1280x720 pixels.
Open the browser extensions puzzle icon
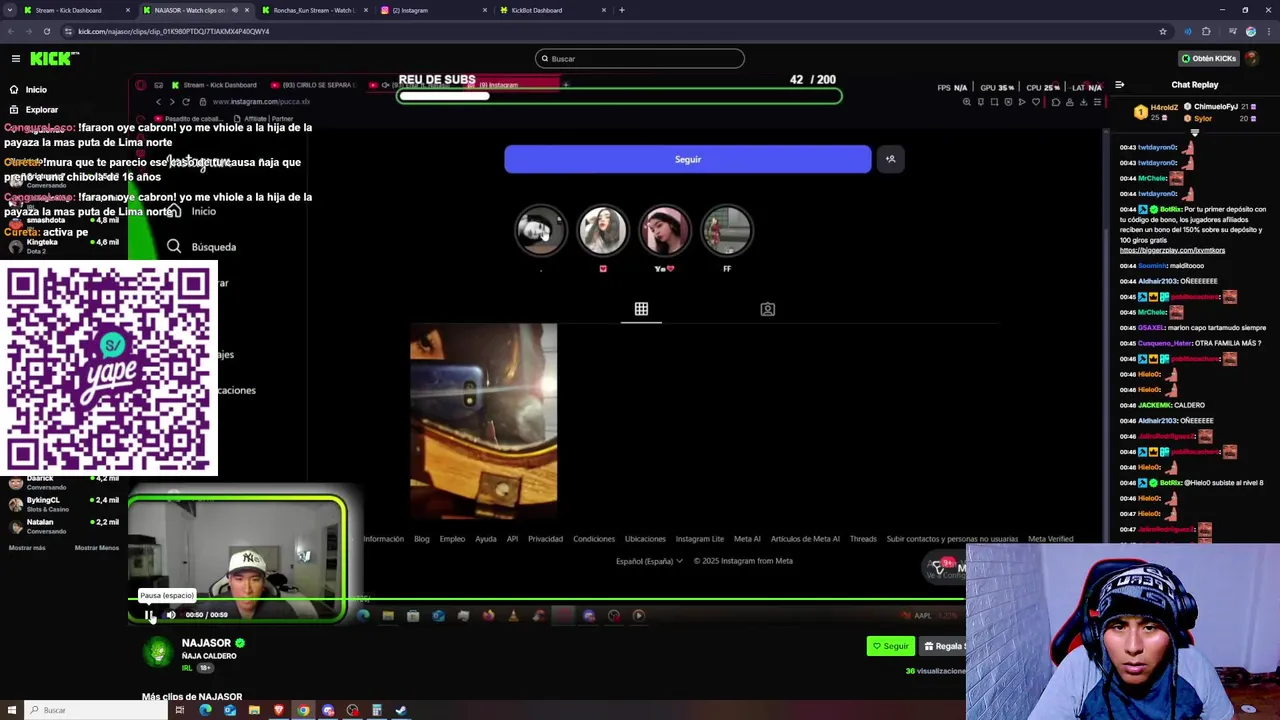pyautogui.click(x=1206, y=31)
